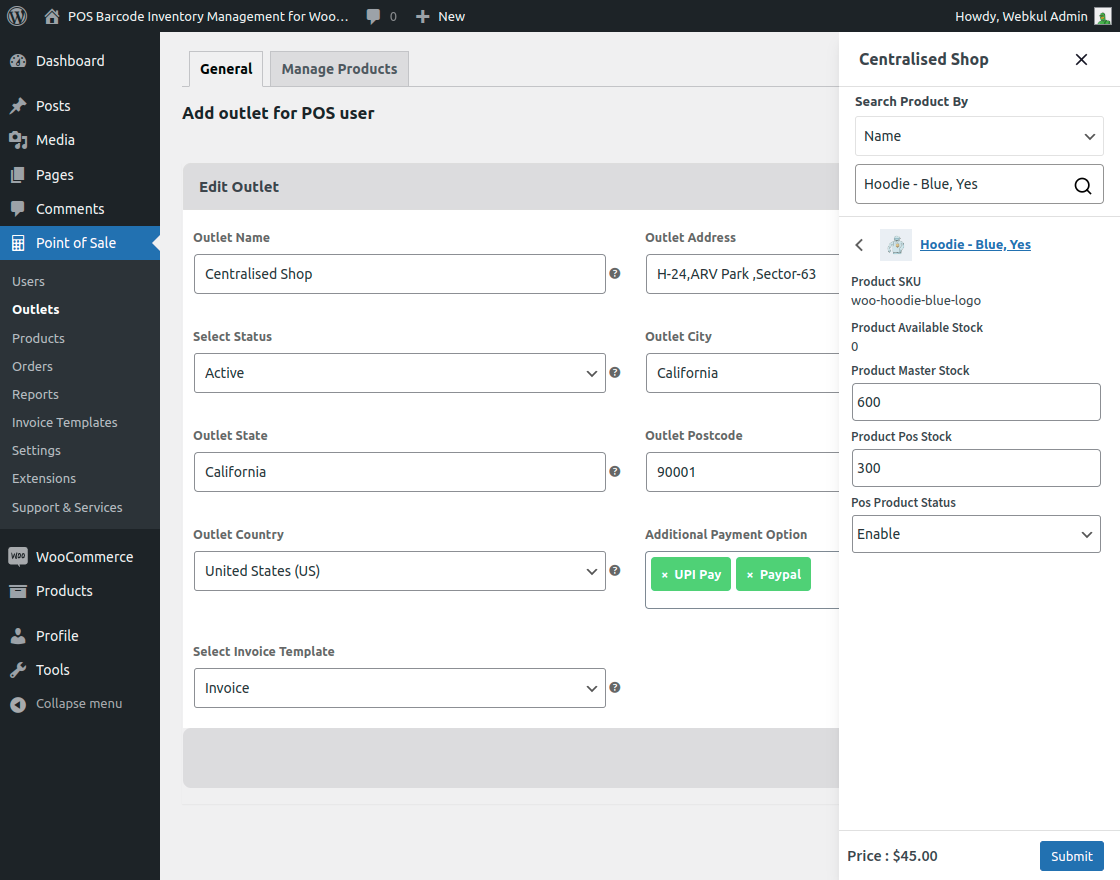Select SKU text woo-hoodie-blue-logo
The height and width of the screenshot is (880, 1120).
click(x=916, y=301)
